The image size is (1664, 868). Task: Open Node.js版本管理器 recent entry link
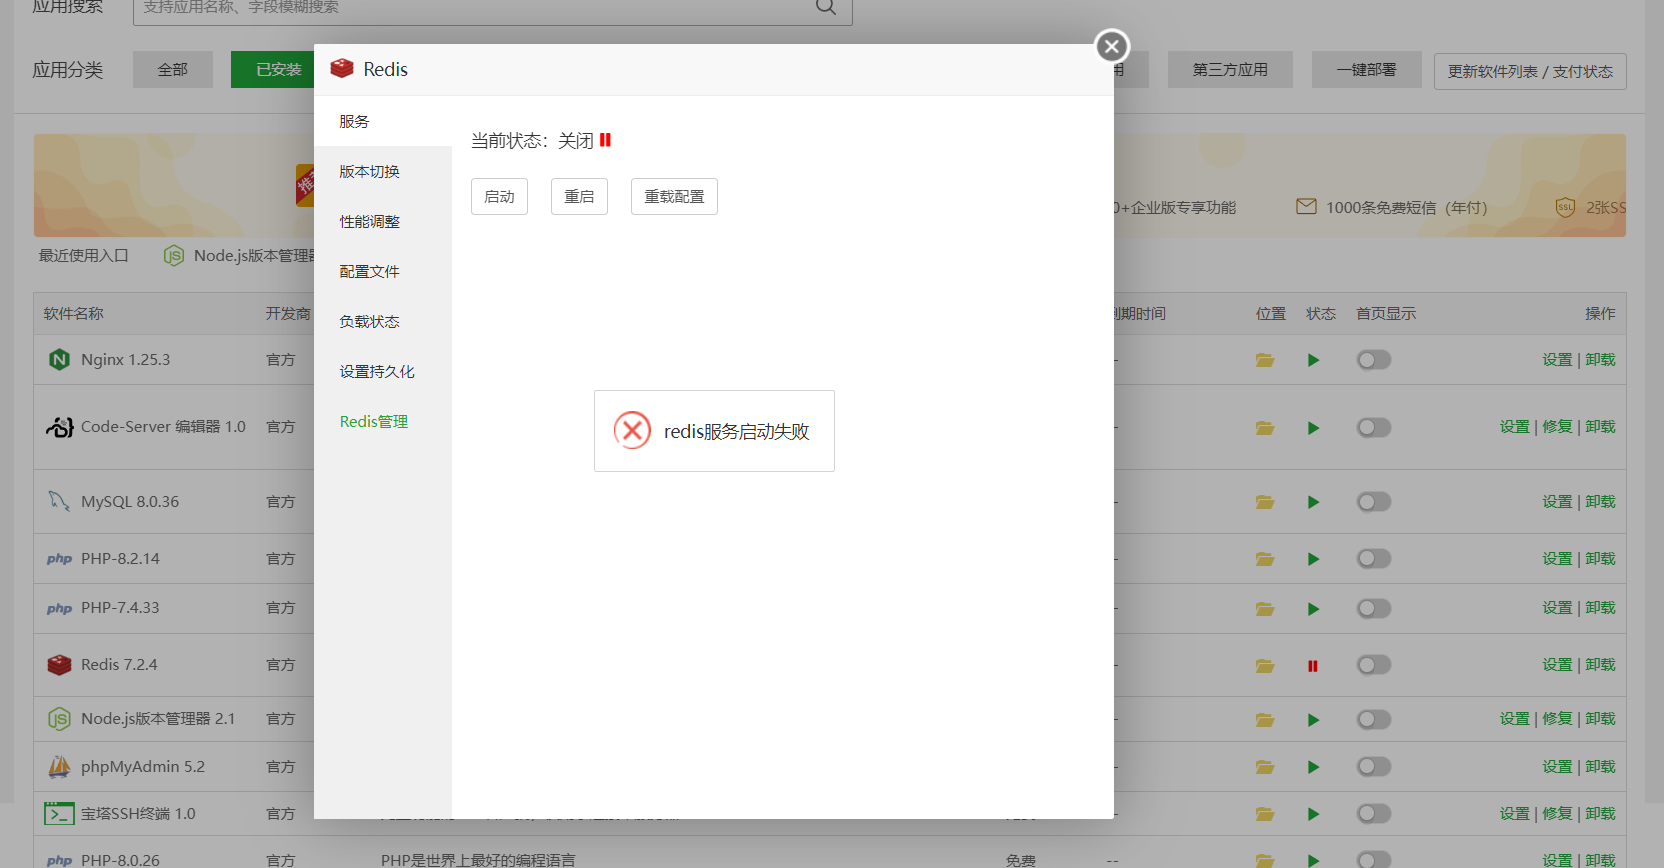coord(240,255)
